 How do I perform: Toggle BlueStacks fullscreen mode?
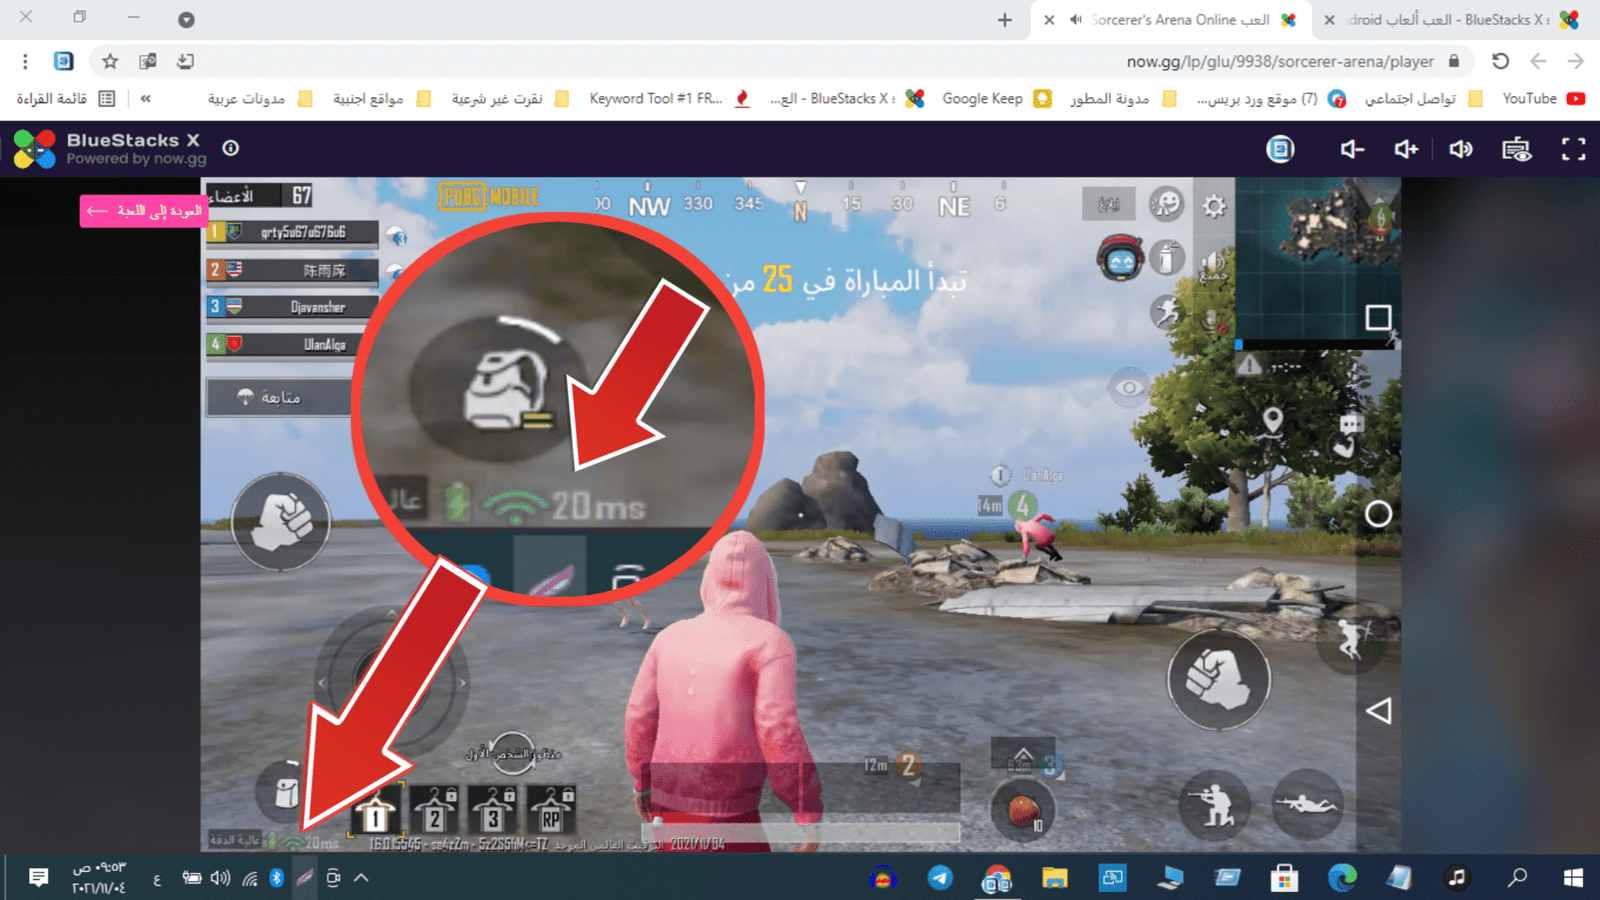click(1573, 149)
